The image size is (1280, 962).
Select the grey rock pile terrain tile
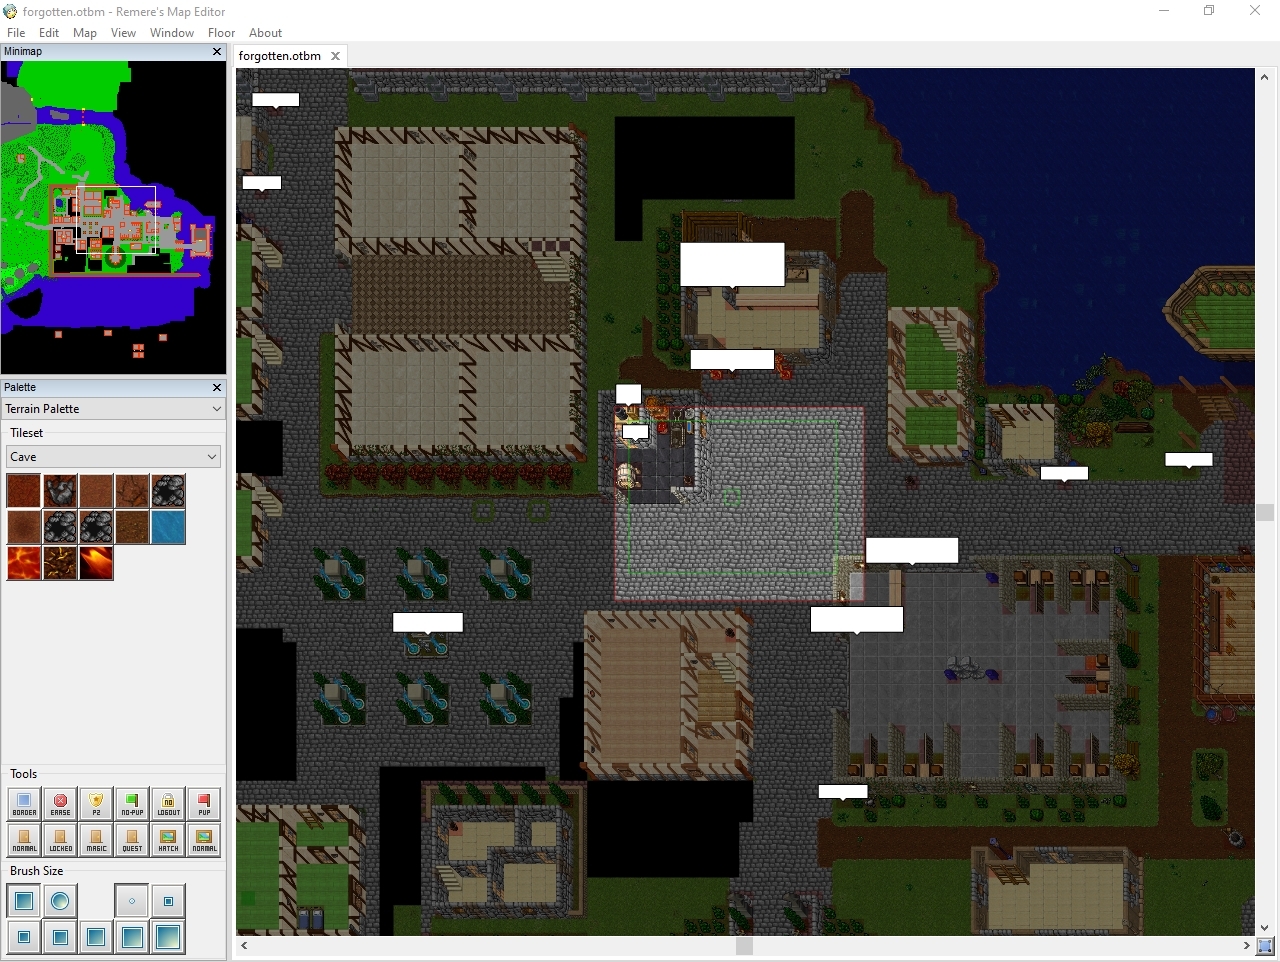click(x=60, y=491)
